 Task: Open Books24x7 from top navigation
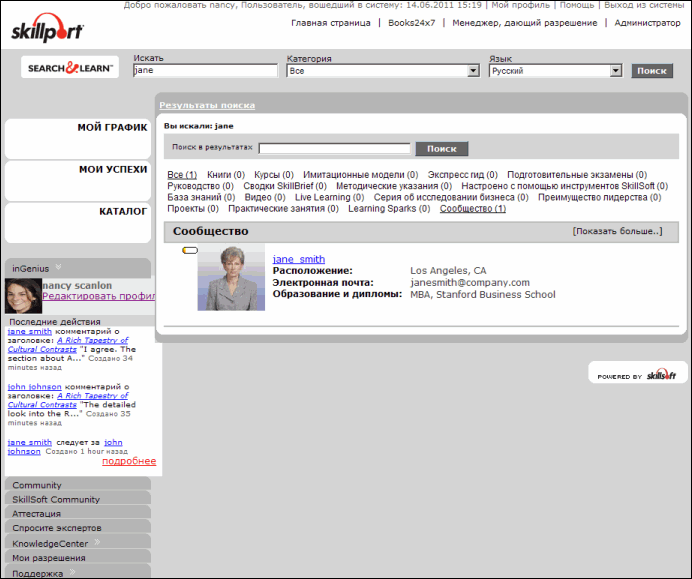click(411, 23)
